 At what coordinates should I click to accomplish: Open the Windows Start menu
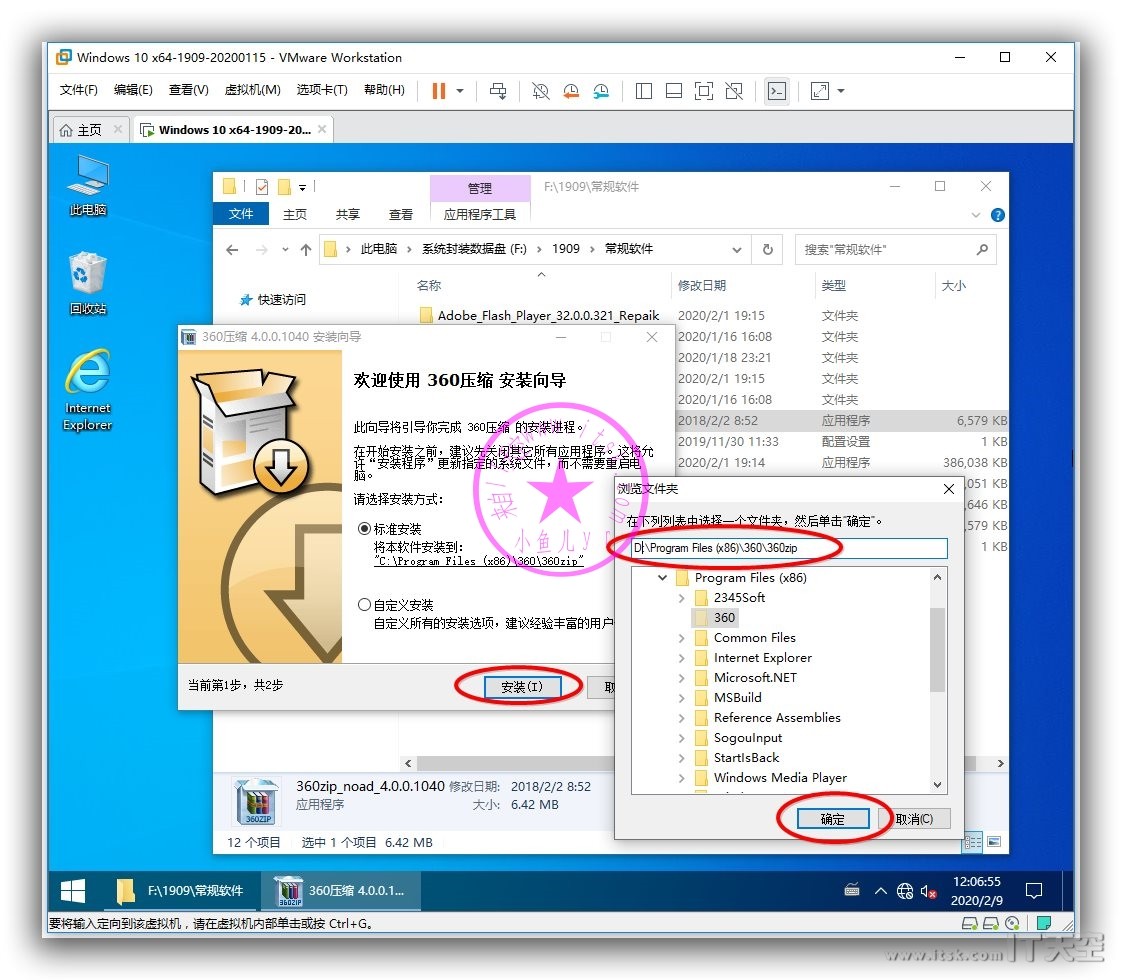pos(73,891)
